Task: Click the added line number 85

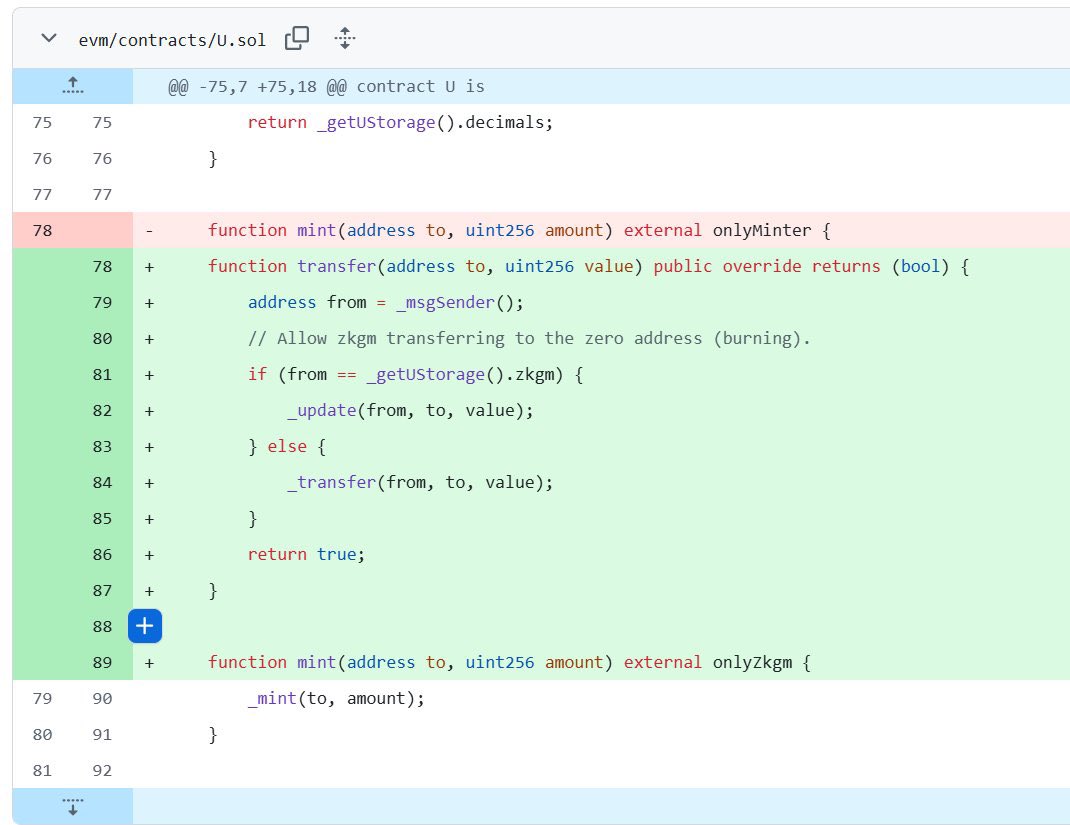Action: [102, 519]
